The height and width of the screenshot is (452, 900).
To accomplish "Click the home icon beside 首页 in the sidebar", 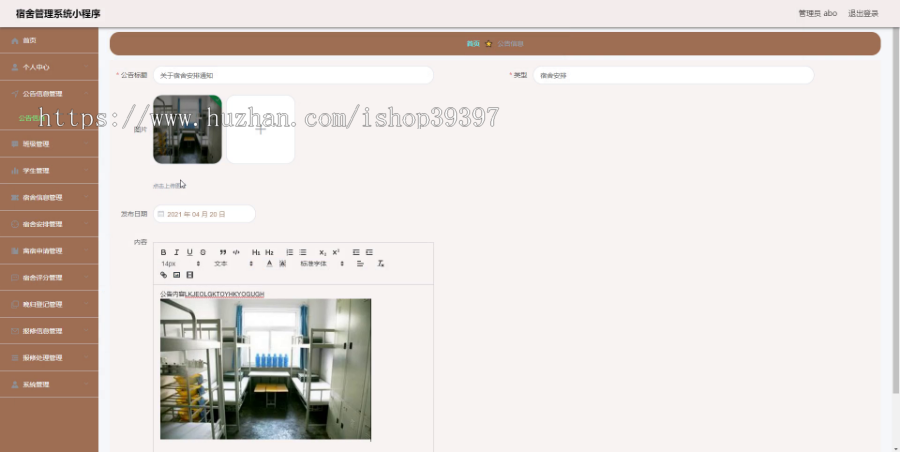I will 15,41.
